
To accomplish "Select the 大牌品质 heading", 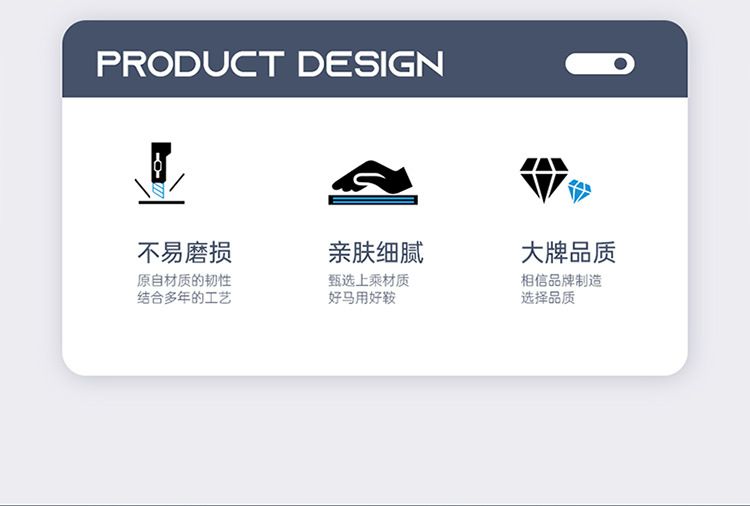I will 568,253.
